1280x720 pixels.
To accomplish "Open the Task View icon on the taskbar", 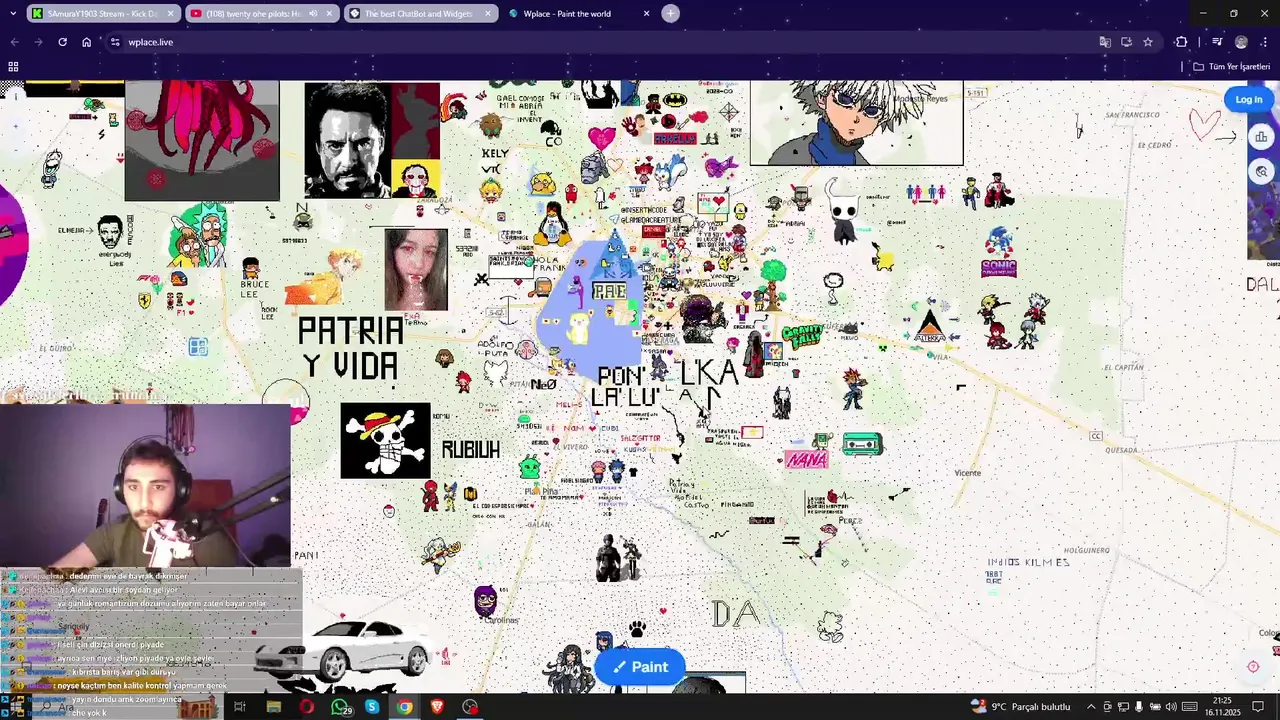I will (239, 707).
